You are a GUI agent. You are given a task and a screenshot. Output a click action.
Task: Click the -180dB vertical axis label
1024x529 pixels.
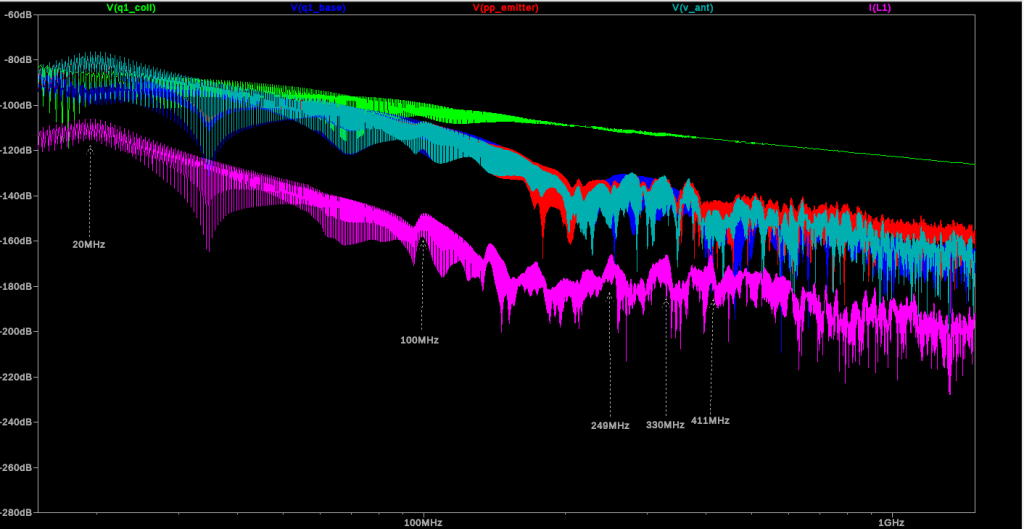click(16, 287)
